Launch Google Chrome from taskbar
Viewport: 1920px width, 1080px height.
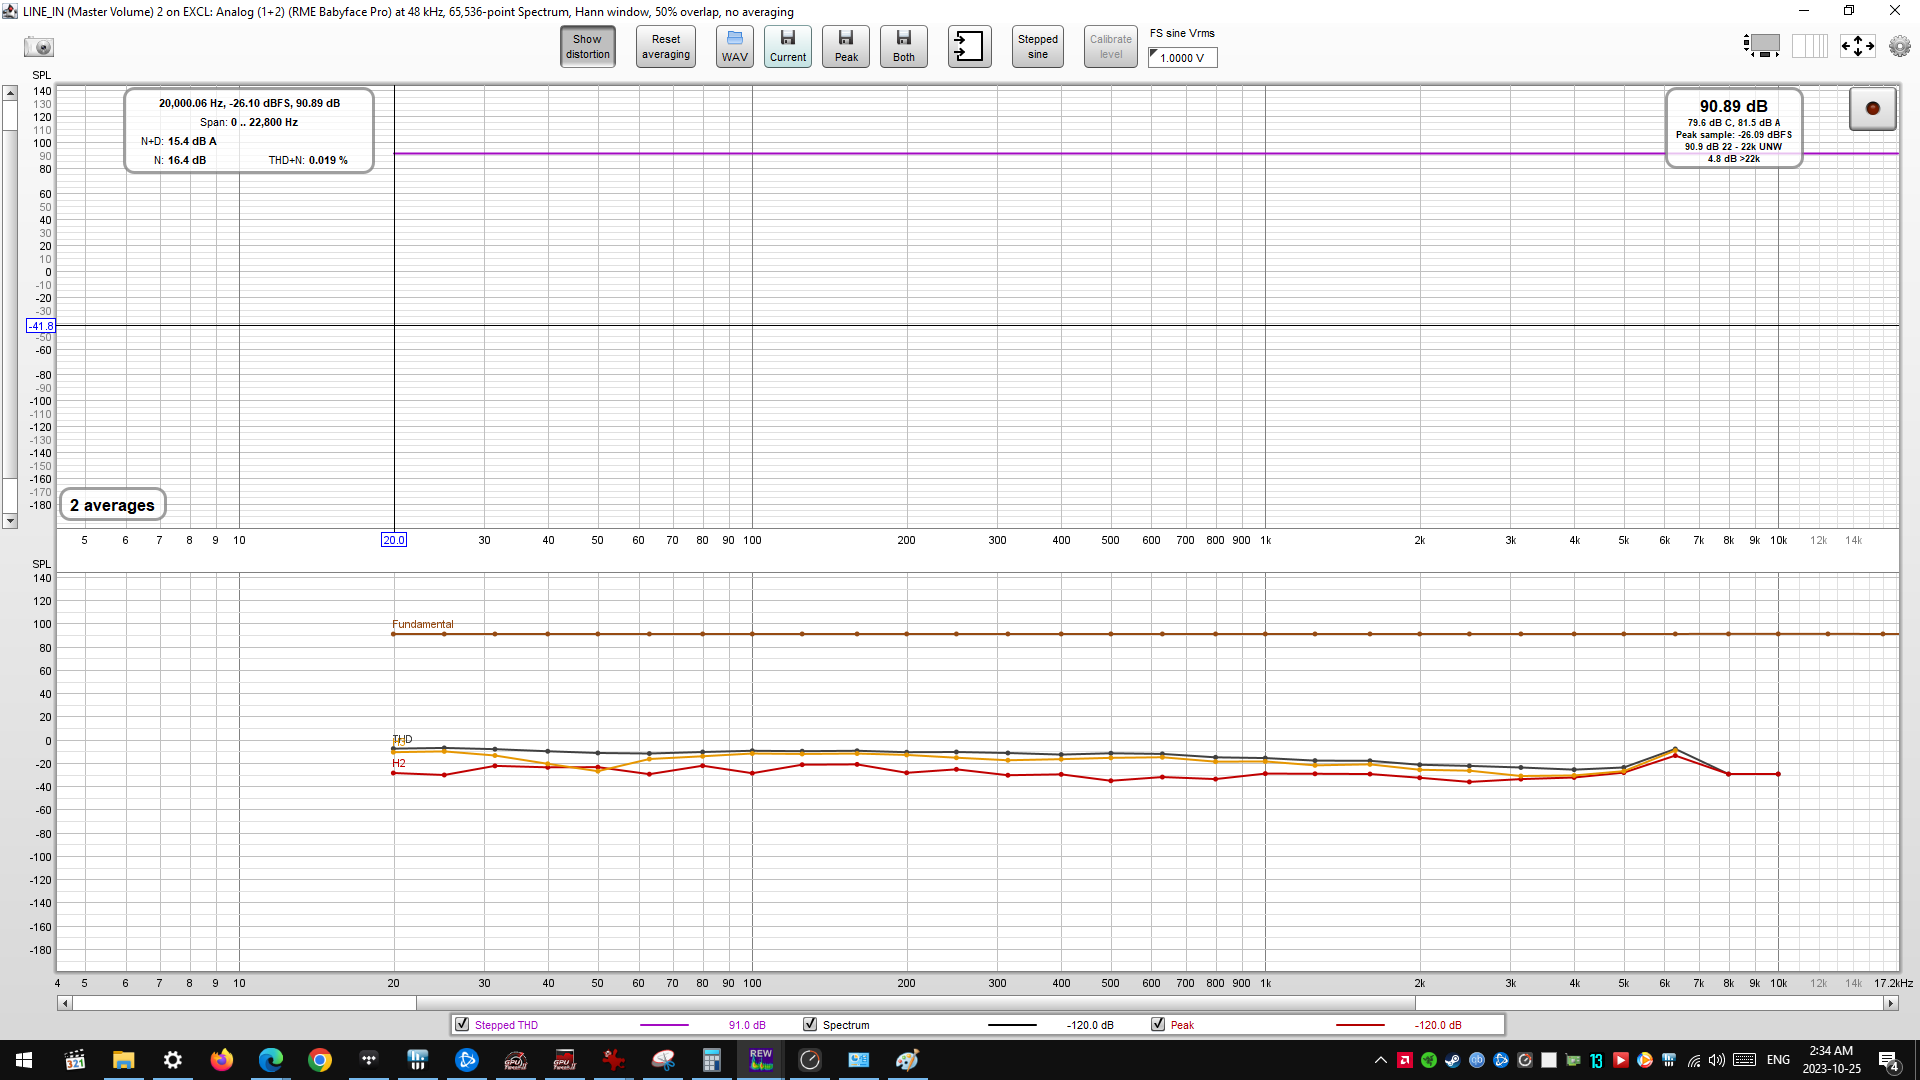(x=320, y=1060)
